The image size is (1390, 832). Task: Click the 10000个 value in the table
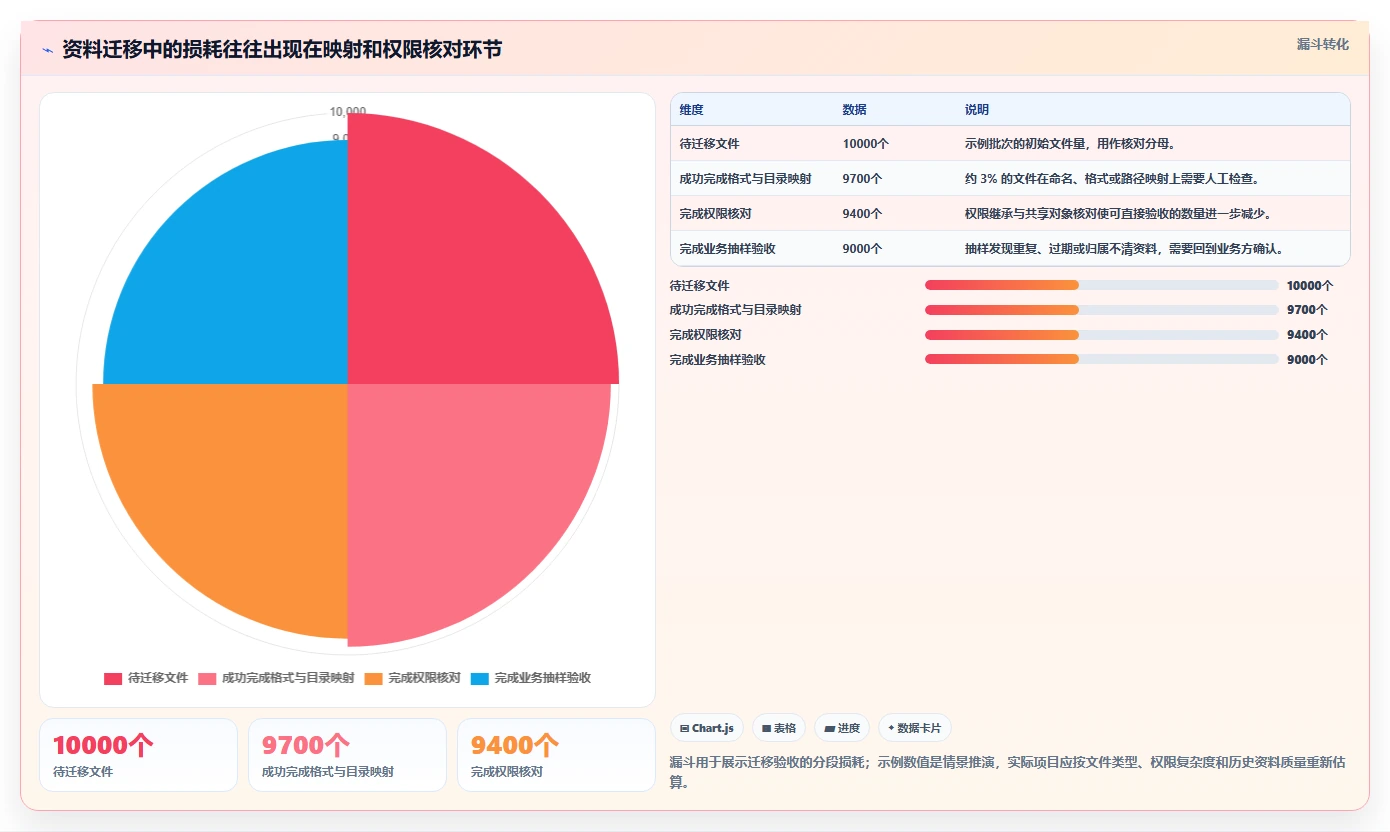[x=865, y=143]
